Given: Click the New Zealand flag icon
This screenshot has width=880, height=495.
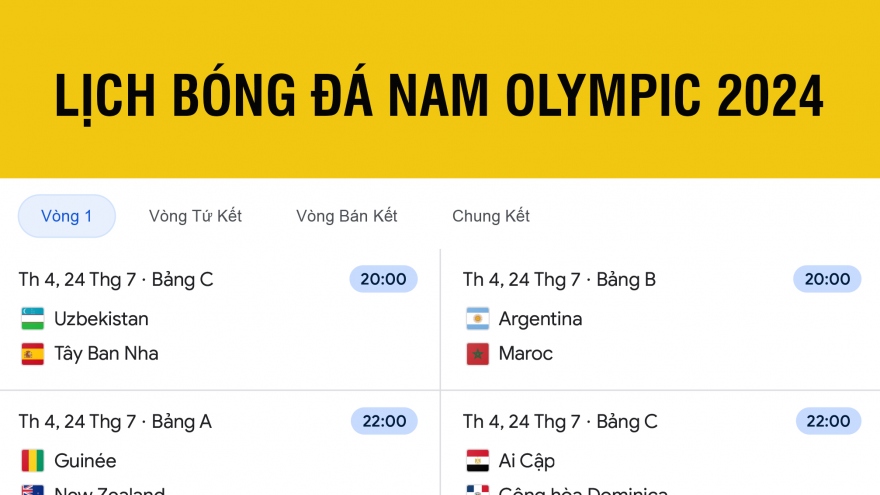Looking at the screenshot, I should [x=33, y=490].
